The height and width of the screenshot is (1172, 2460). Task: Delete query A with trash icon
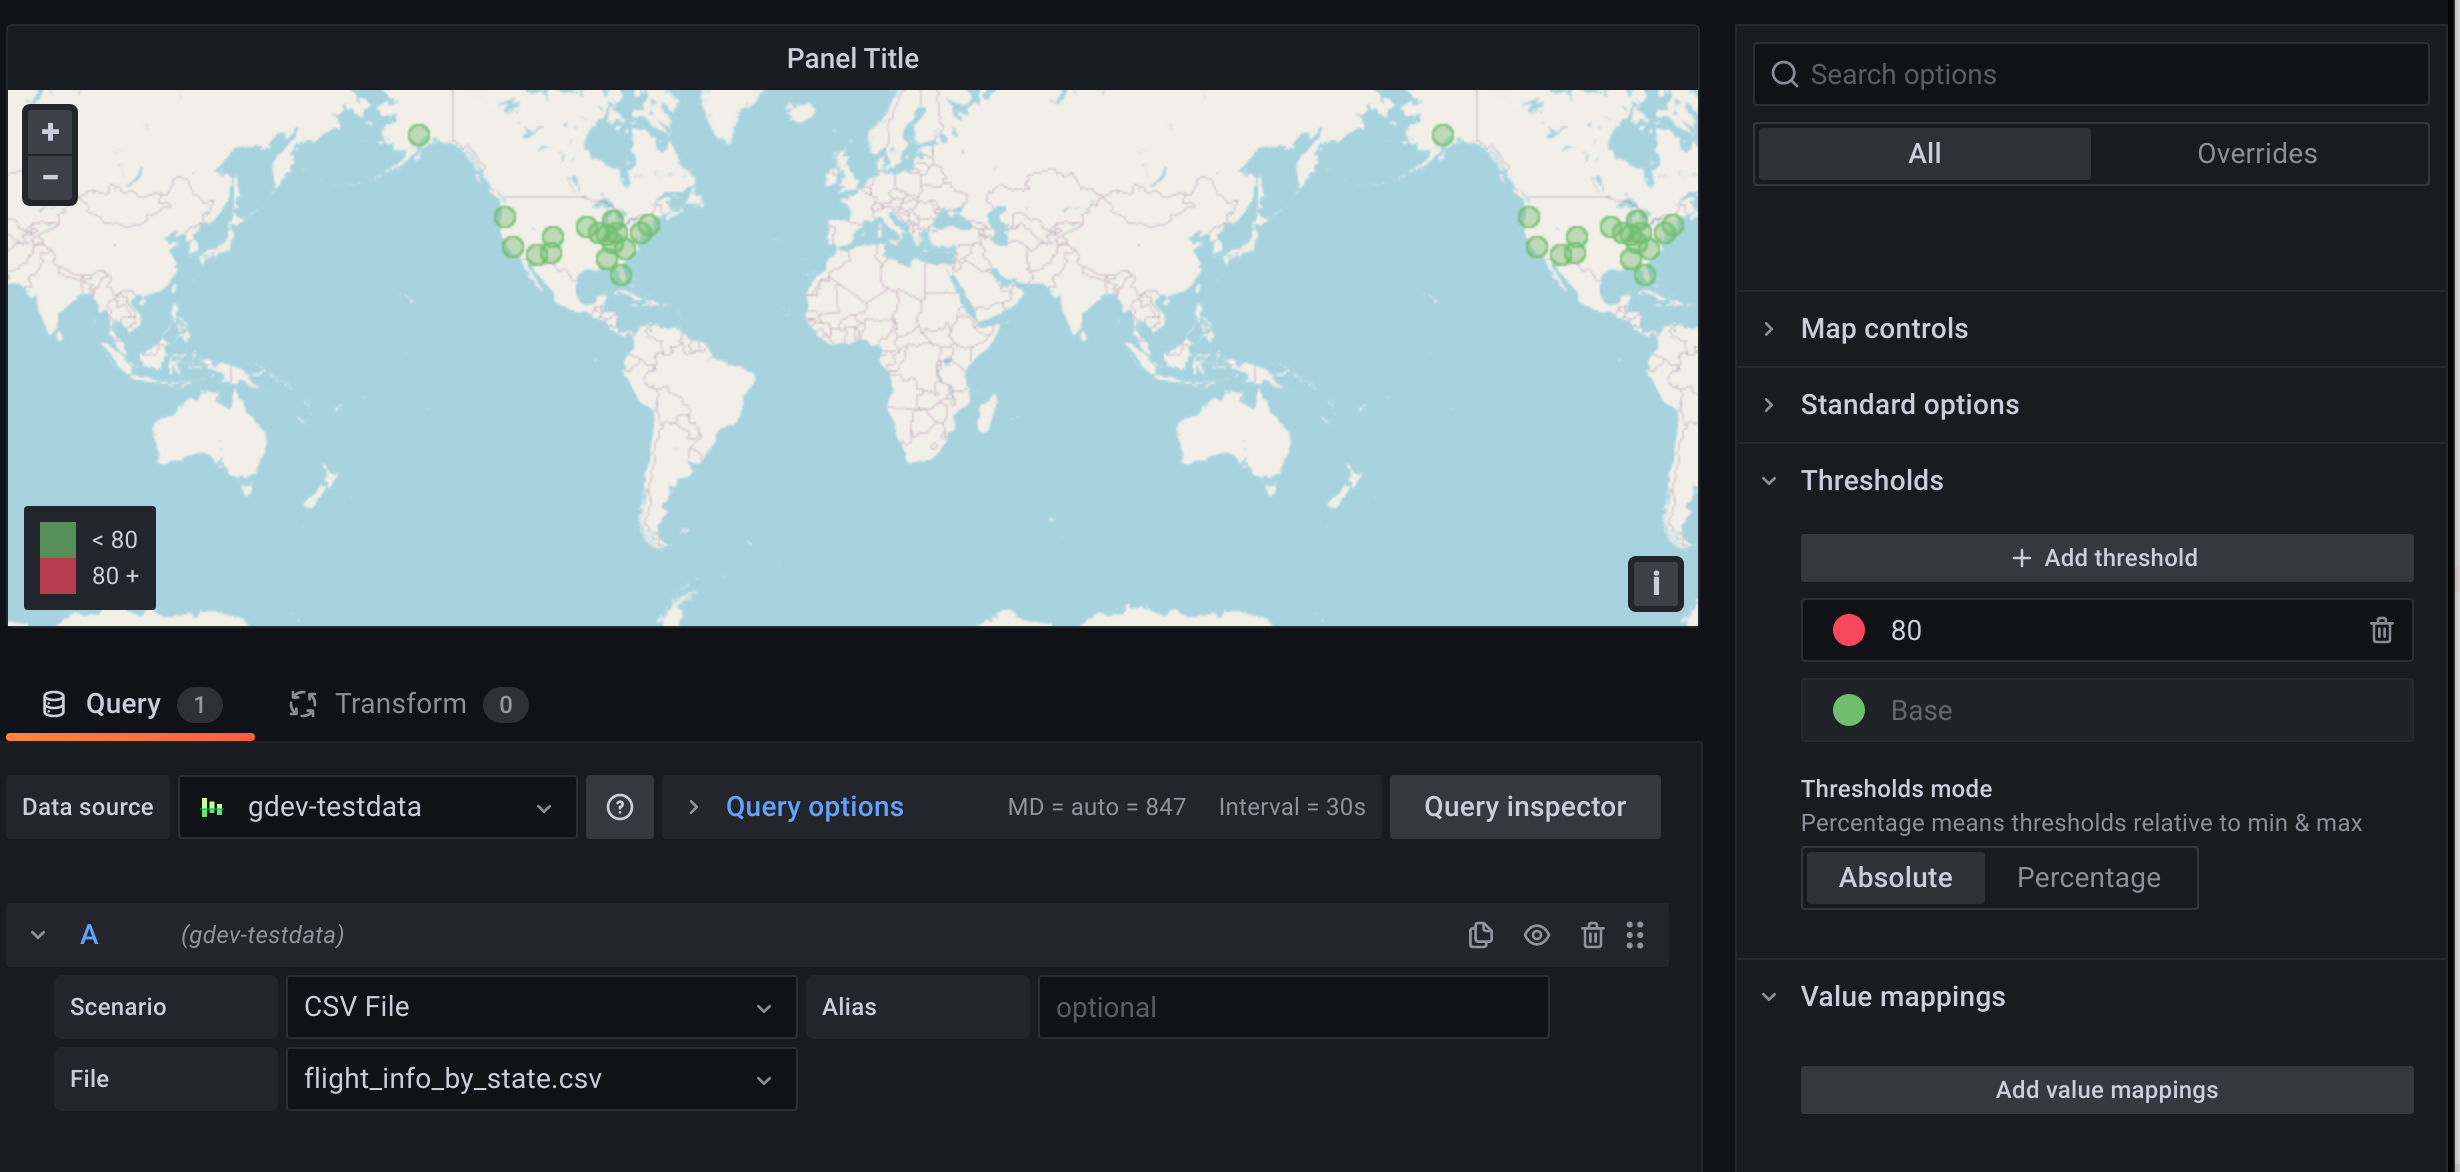[x=1592, y=935]
